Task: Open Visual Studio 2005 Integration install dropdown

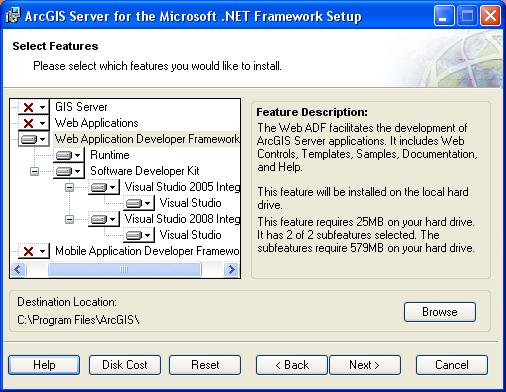Action: [104, 187]
